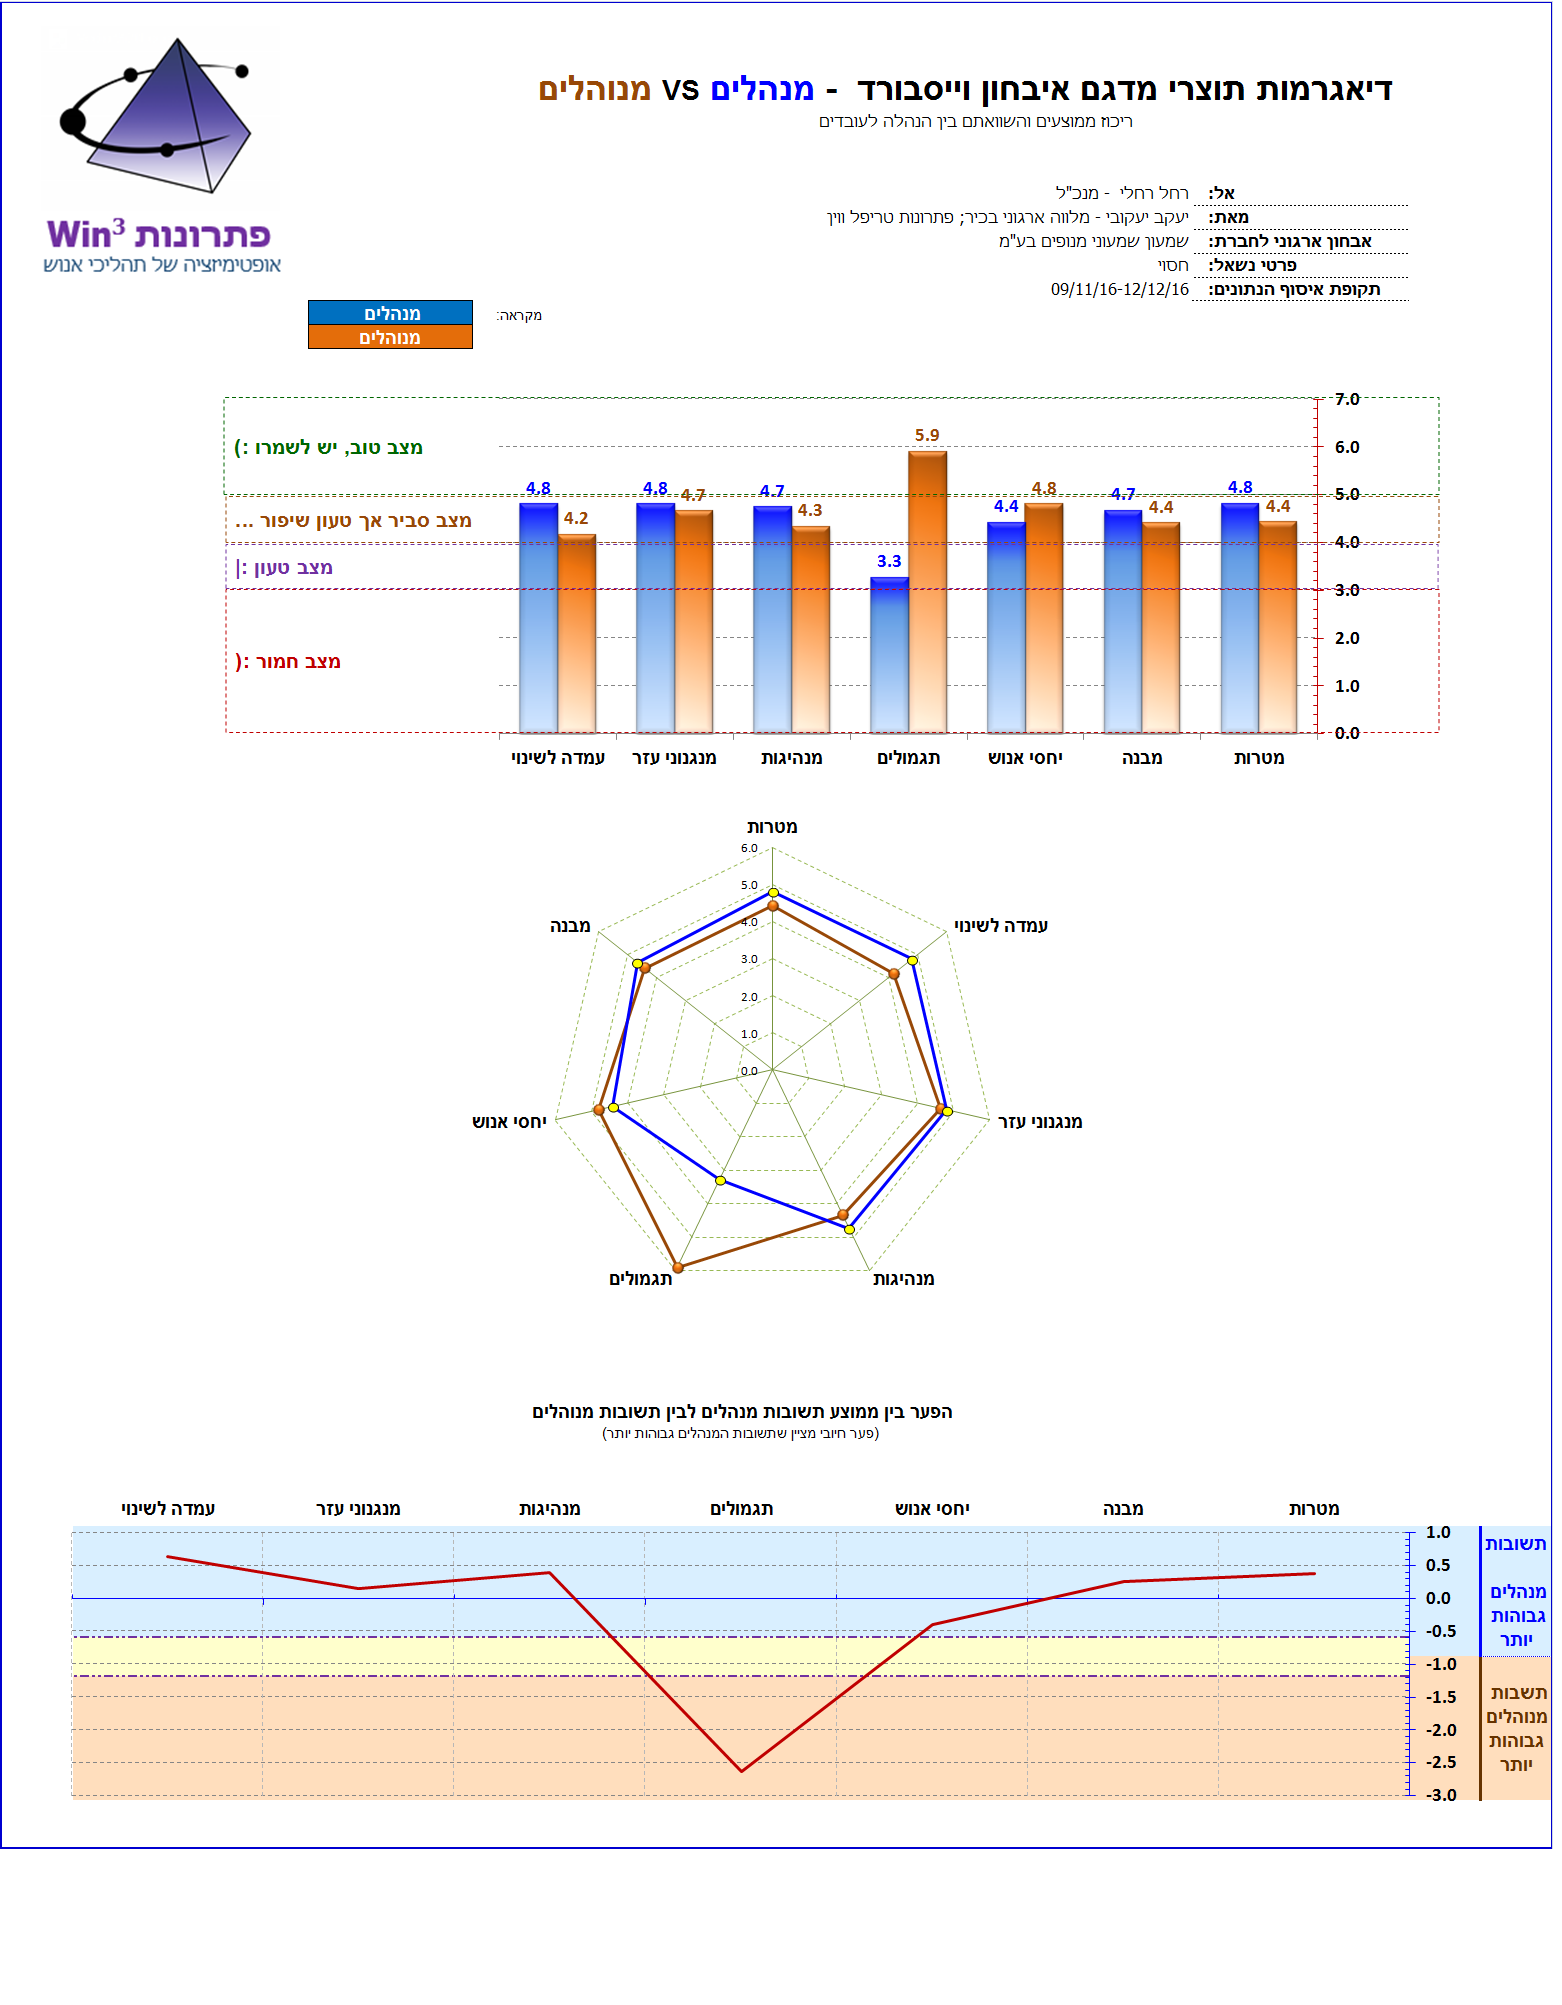
Task: Select the value חסוי
Action: pyautogui.click(x=1173, y=265)
